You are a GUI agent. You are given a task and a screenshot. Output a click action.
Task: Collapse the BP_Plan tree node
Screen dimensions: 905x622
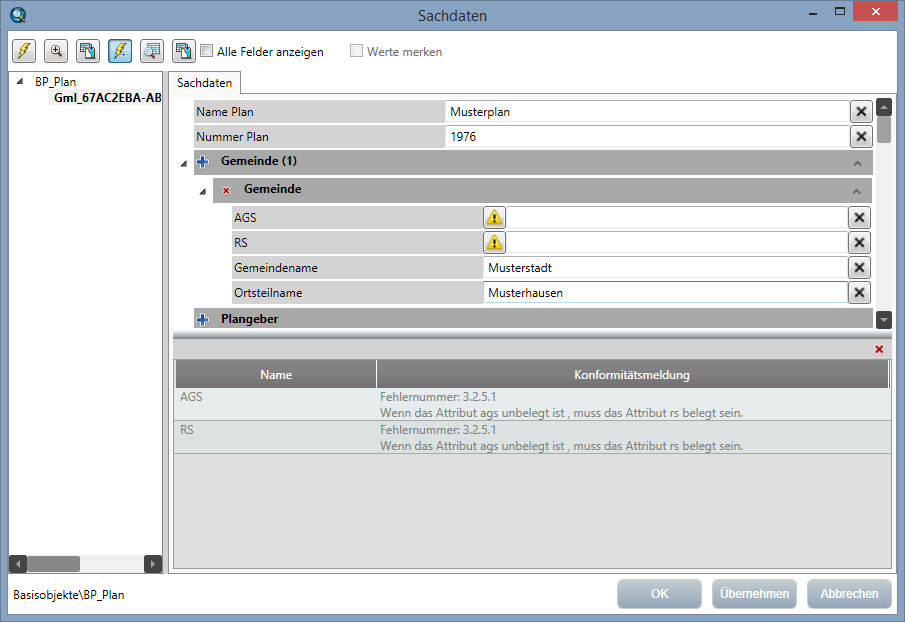point(20,82)
